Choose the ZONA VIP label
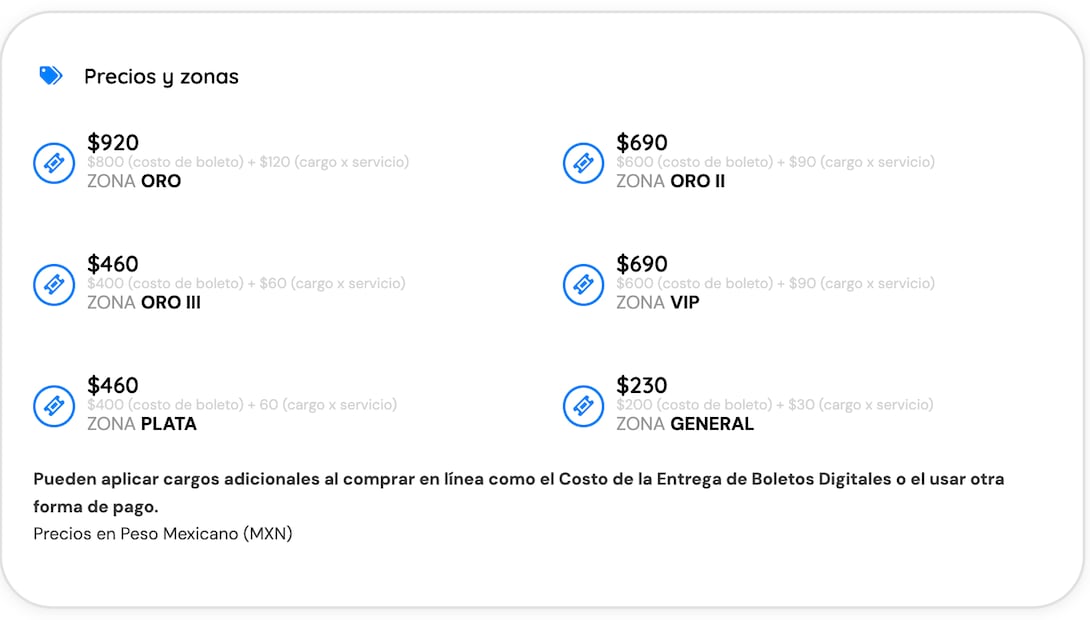The width and height of the screenshot is (1090, 620). point(657,303)
